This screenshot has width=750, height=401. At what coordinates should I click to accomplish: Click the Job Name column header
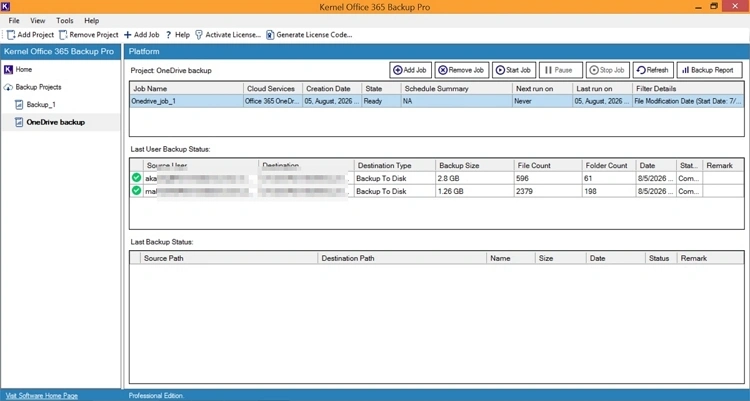click(x=187, y=89)
